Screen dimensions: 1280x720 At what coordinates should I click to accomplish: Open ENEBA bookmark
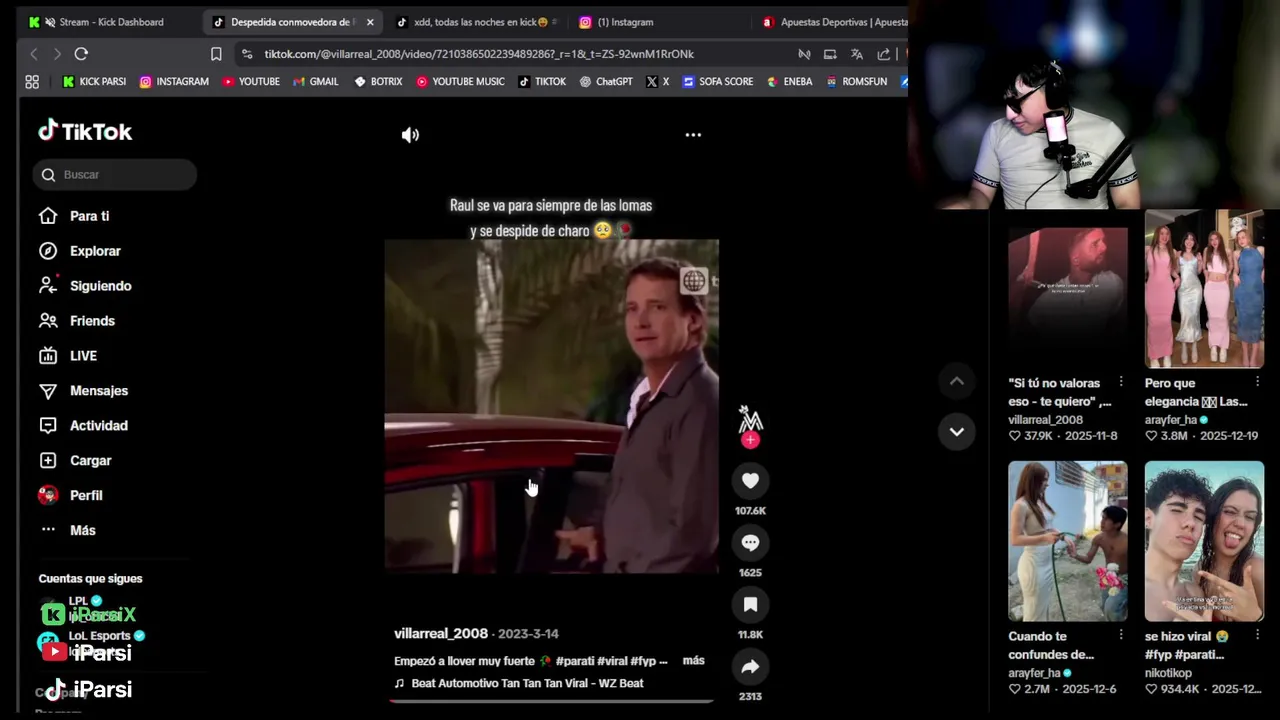coord(790,82)
